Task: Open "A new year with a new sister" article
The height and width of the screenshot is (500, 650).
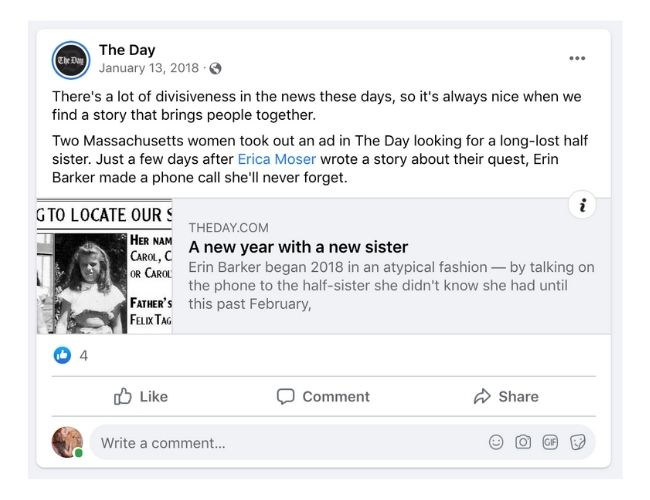Action: (298, 247)
